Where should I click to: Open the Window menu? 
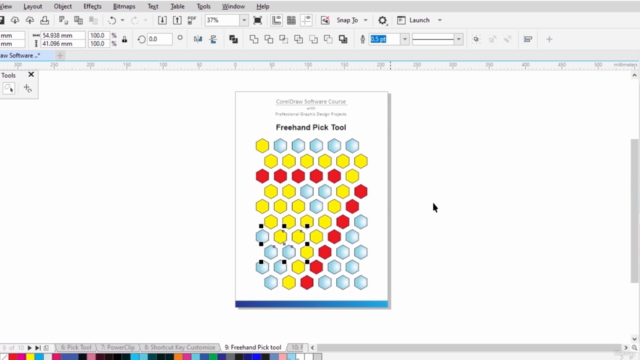[233, 7]
